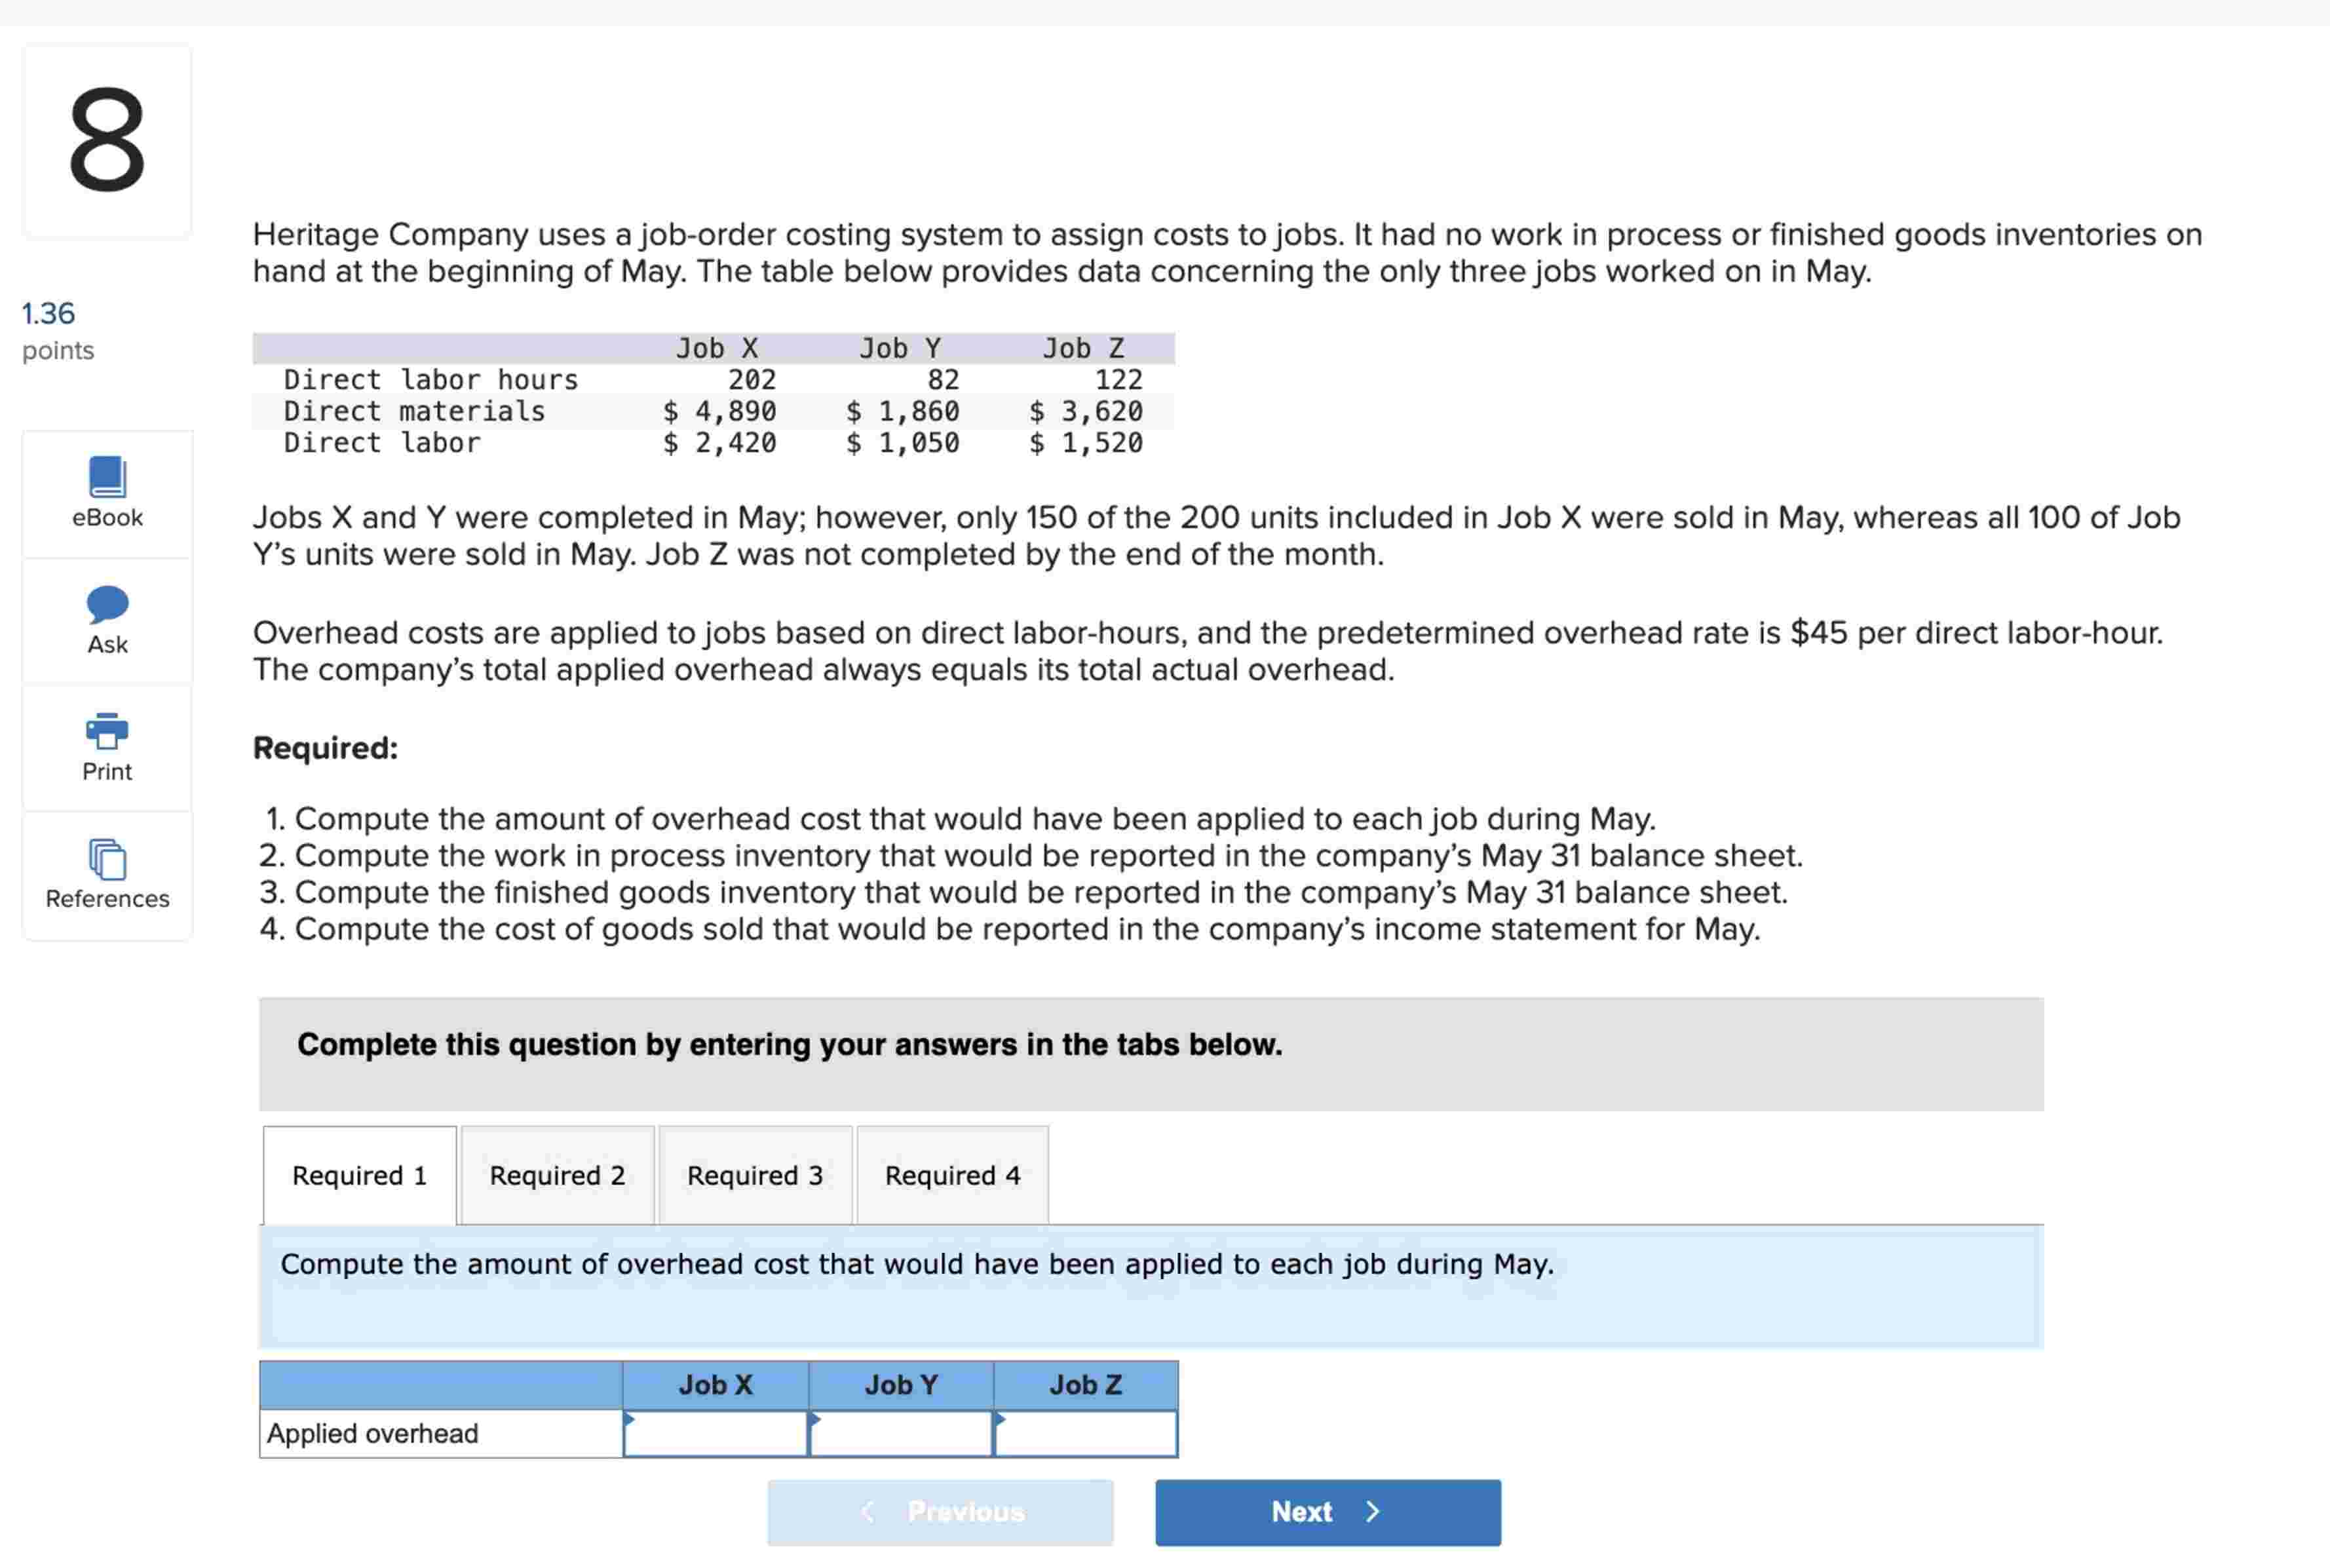Click the Next button chevron arrow

[1373, 1511]
